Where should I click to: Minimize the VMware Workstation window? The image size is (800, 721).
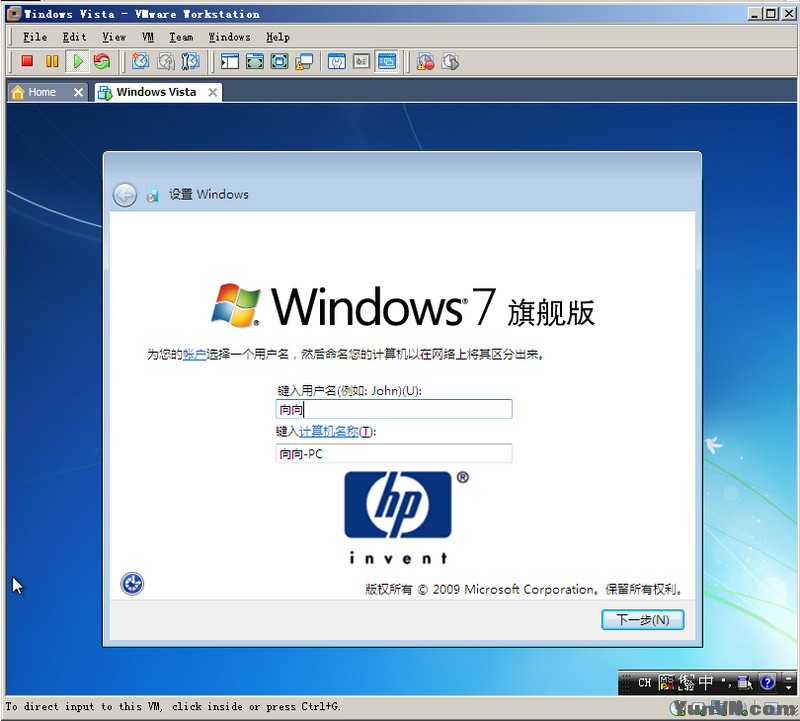(x=755, y=14)
